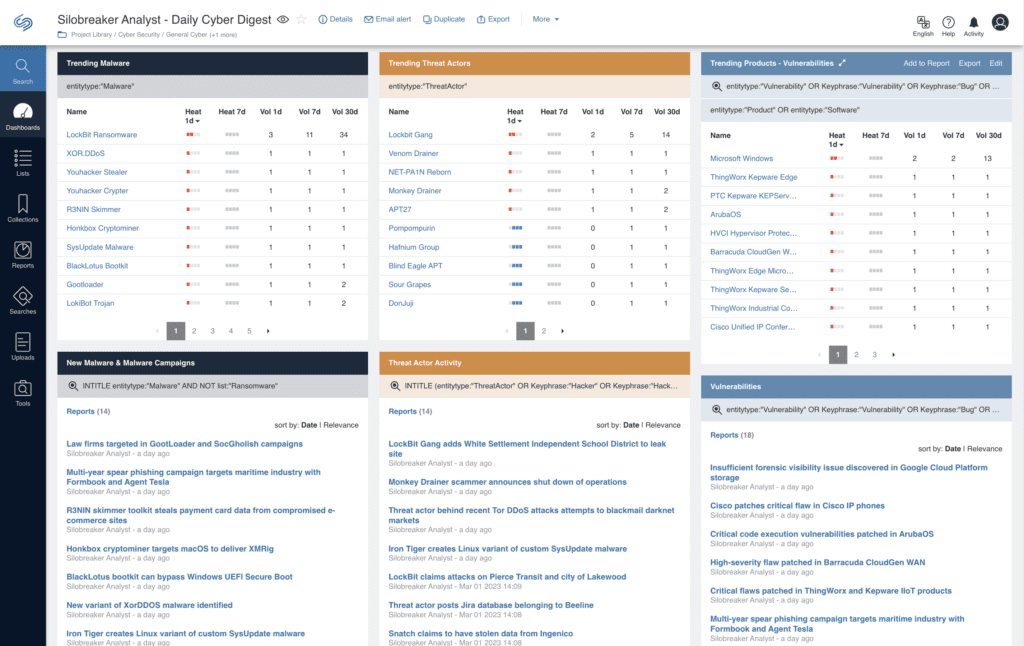Go to page 3 of Trending Products
This screenshot has width=1024, height=646.
[x=874, y=355]
